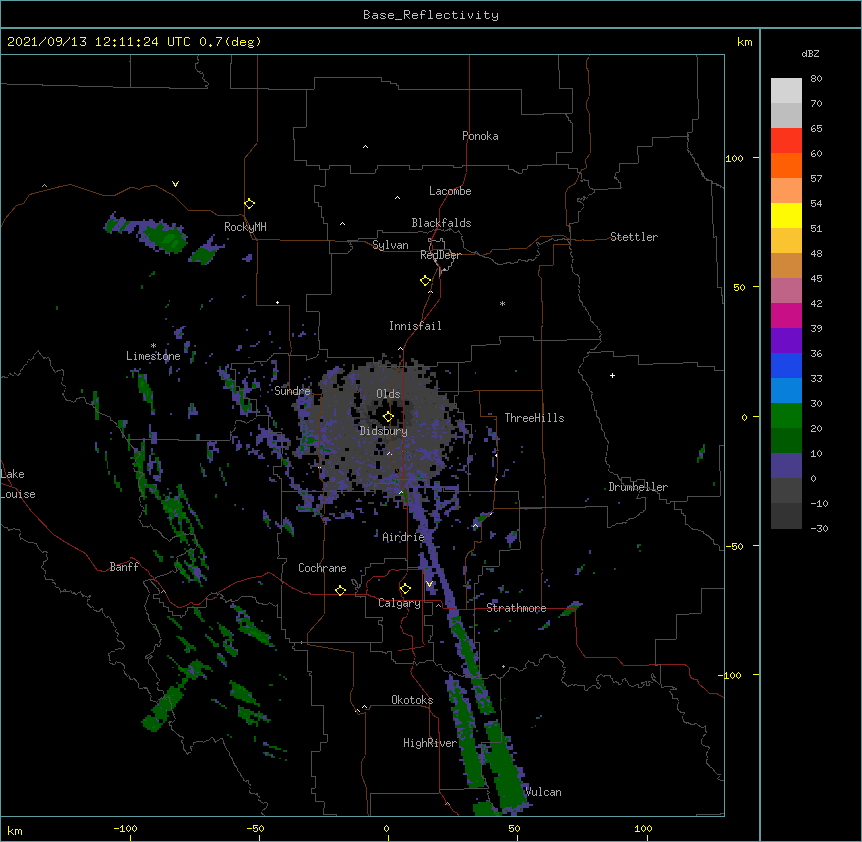Viewport: 862px width, 842px height.
Task: Click the HighRiver label
Action: [430, 743]
